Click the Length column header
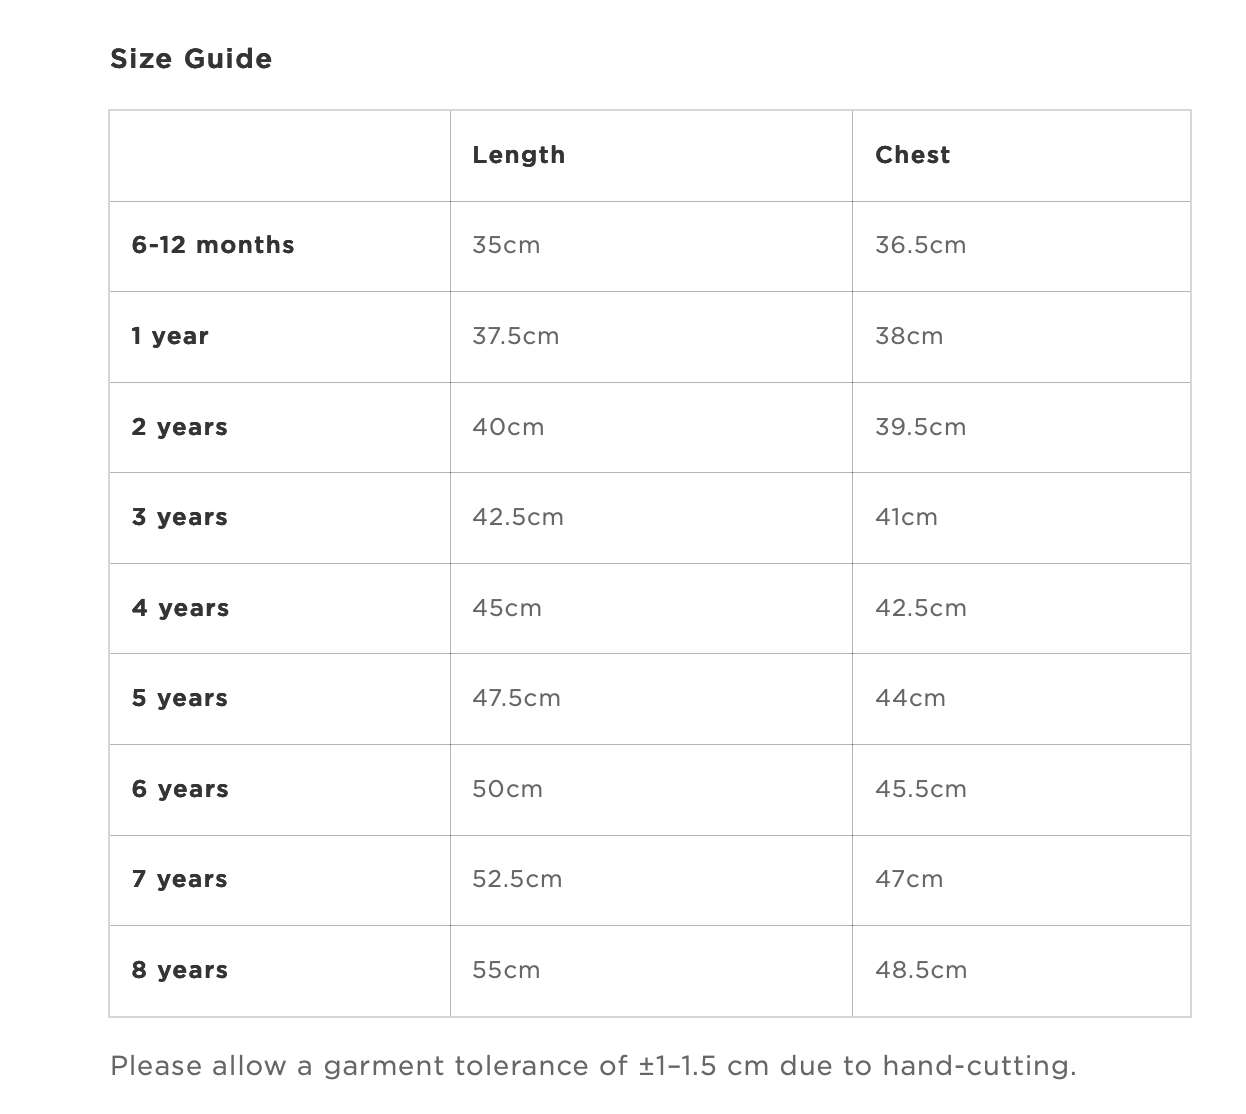1246x1114 pixels. (x=518, y=155)
